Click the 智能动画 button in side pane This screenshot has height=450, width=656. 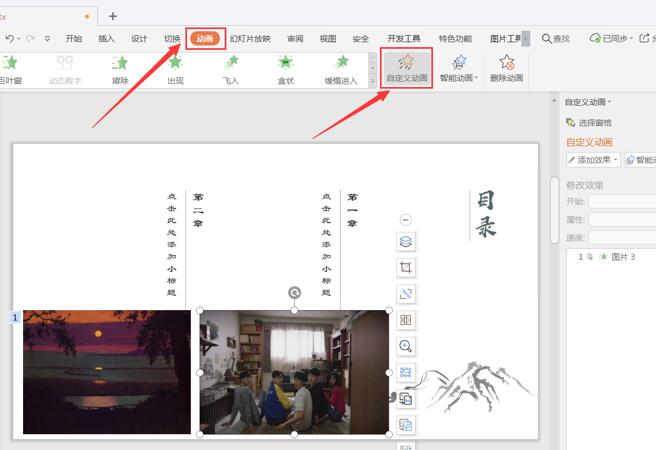(641, 160)
